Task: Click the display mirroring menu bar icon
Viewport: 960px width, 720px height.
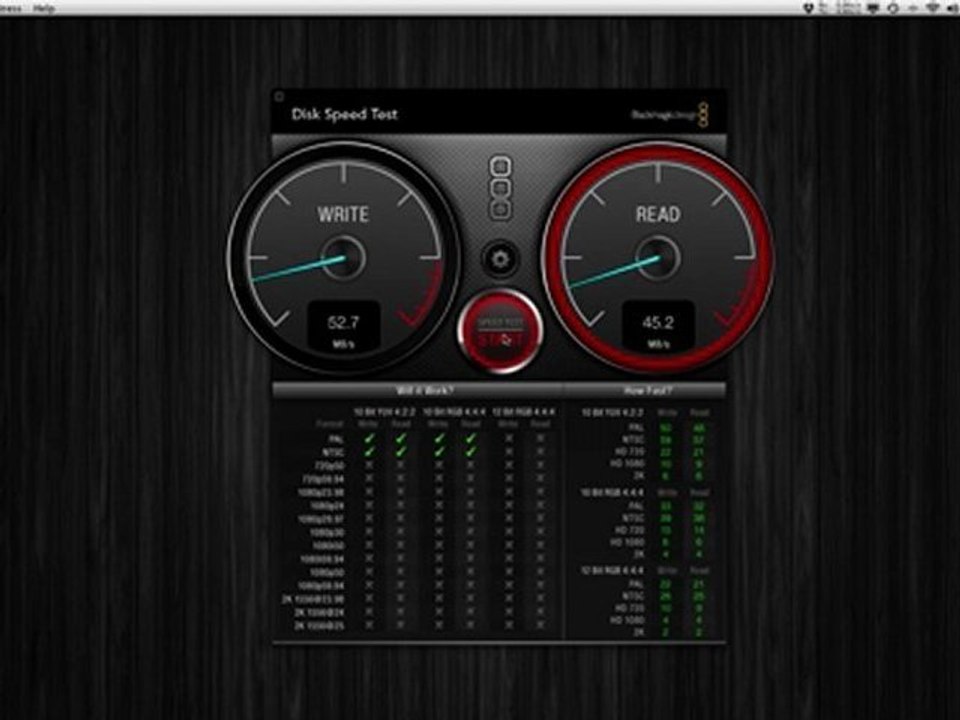Action: (x=872, y=8)
